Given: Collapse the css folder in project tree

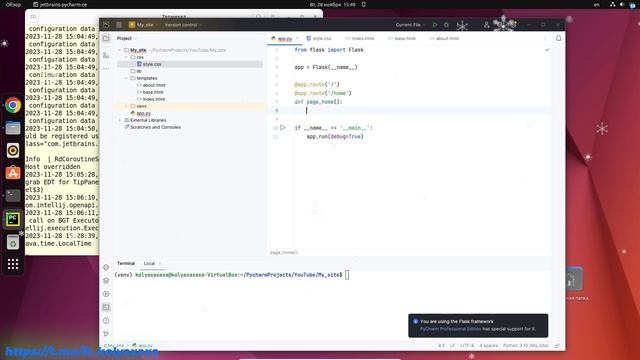Looking at the screenshot, I should click(126, 57).
